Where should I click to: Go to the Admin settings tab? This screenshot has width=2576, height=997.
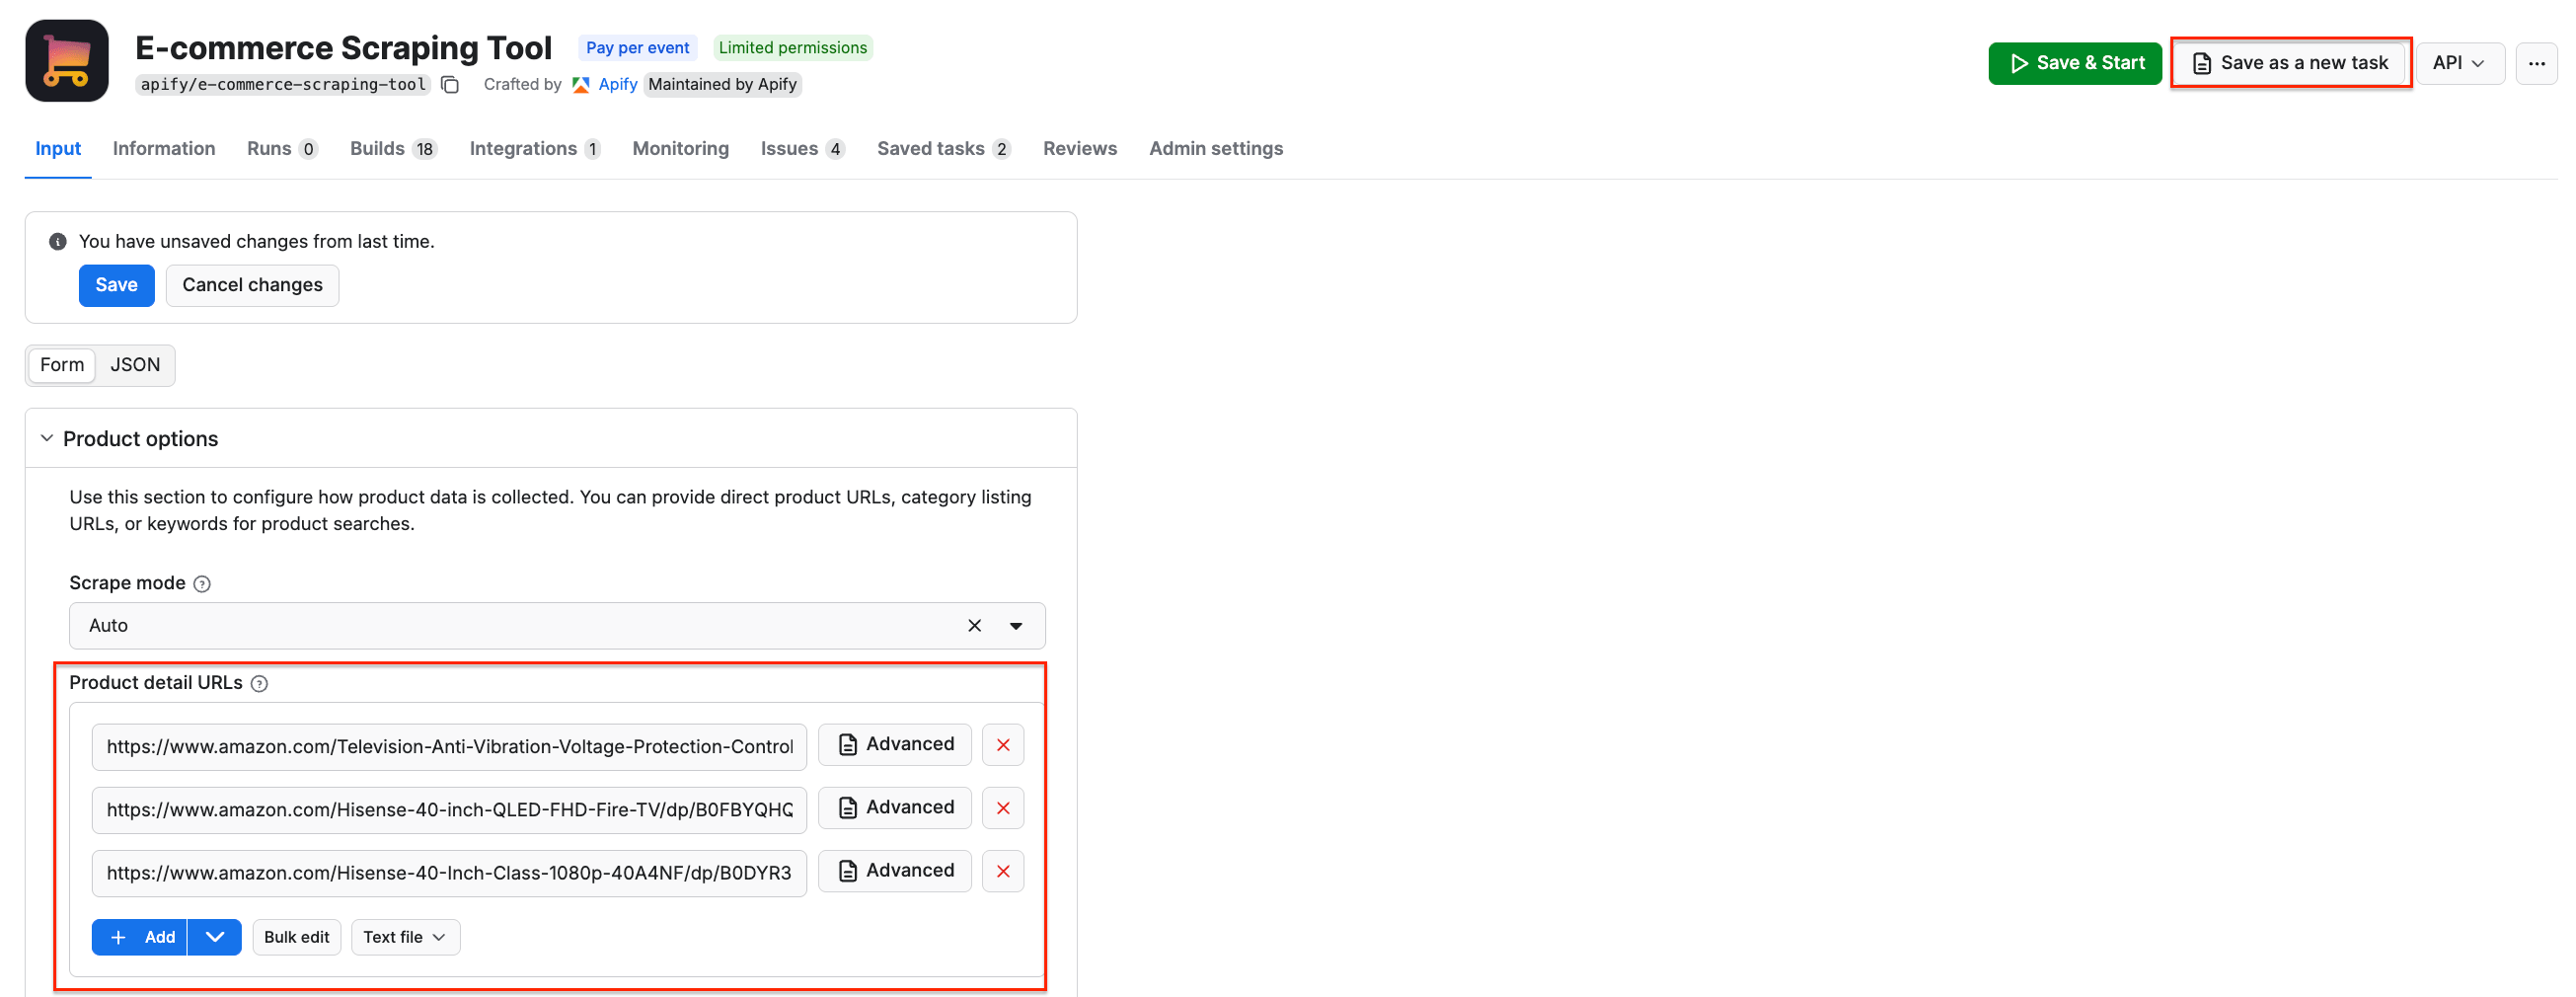(x=1216, y=149)
